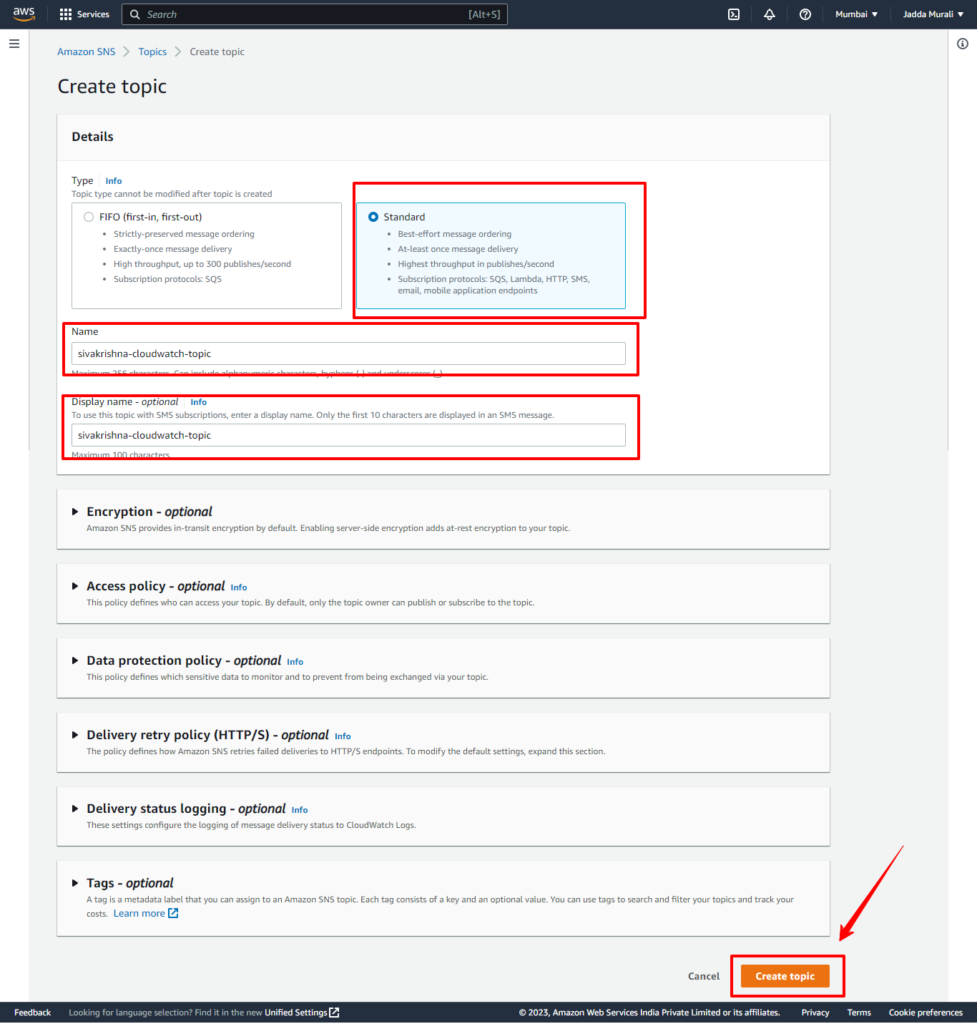The height and width of the screenshot is (1024, 977).
Task: Expand the Data protection policy section
Action: coord(74,661)
